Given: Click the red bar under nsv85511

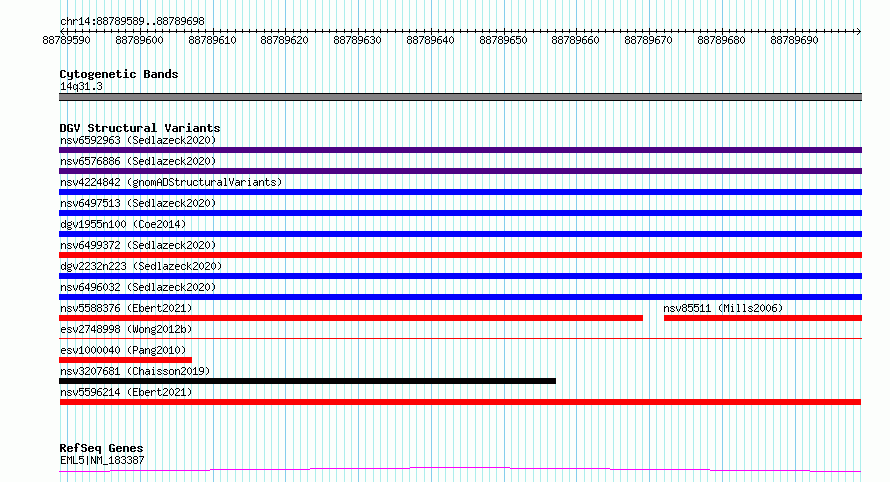Looking at the screenshot, I should 763,318.
